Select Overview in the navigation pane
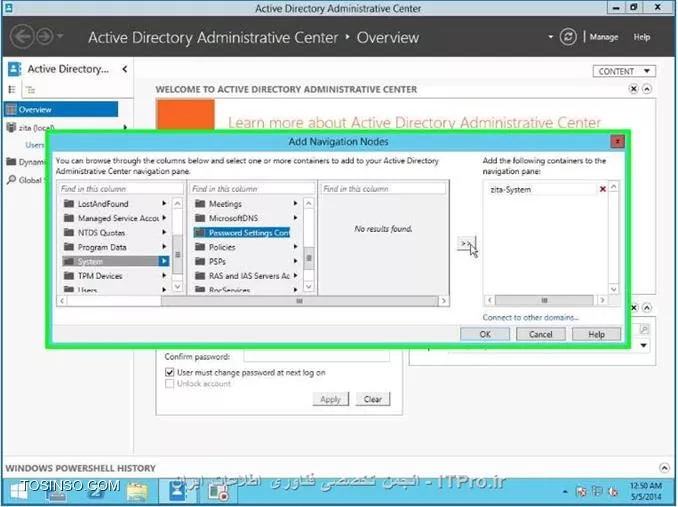The width and height of the screenshot is (678, 507). click(61, 109)
